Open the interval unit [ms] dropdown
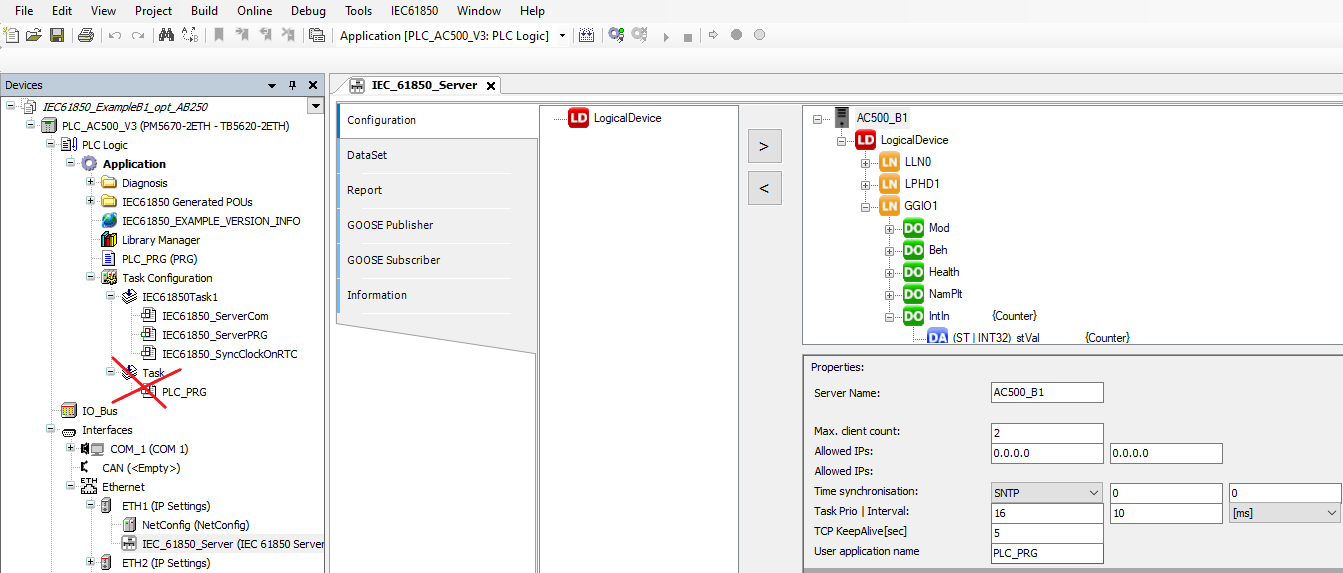This screenshot has width=1343, height=573. click(1284, 513)
